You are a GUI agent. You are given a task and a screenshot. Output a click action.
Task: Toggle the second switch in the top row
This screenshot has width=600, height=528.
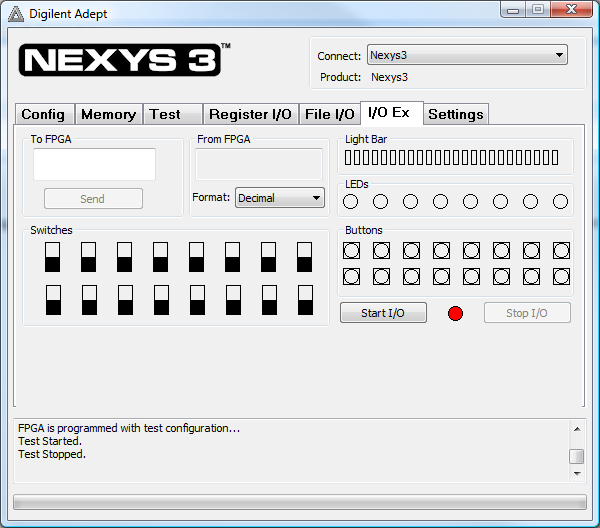(88, 257)
